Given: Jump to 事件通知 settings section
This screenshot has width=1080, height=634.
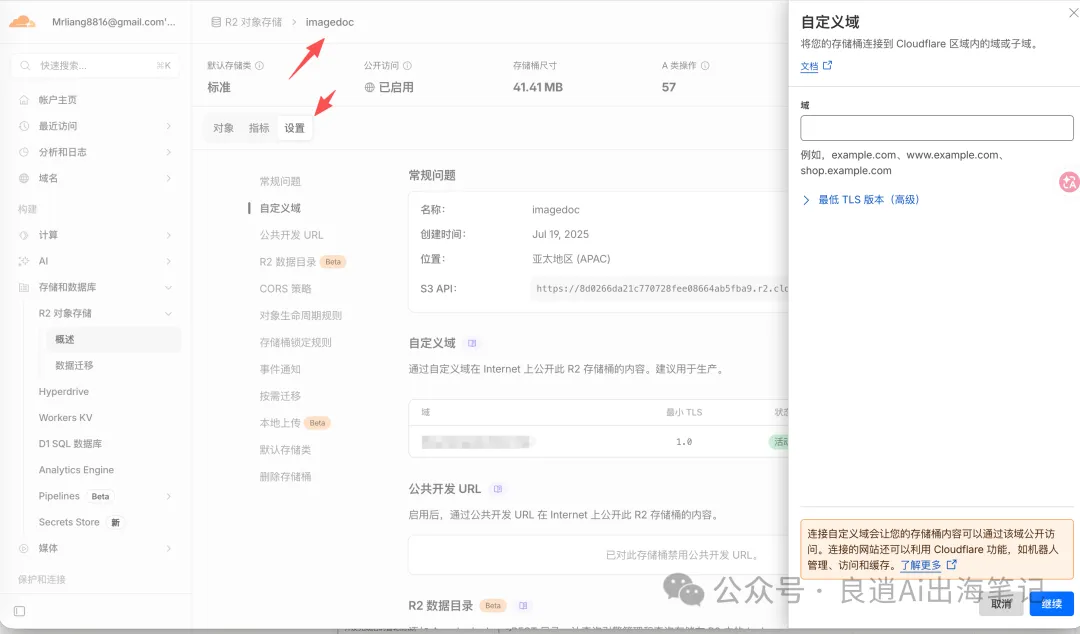Looking at the screenshot, I should tap(280, 369).
